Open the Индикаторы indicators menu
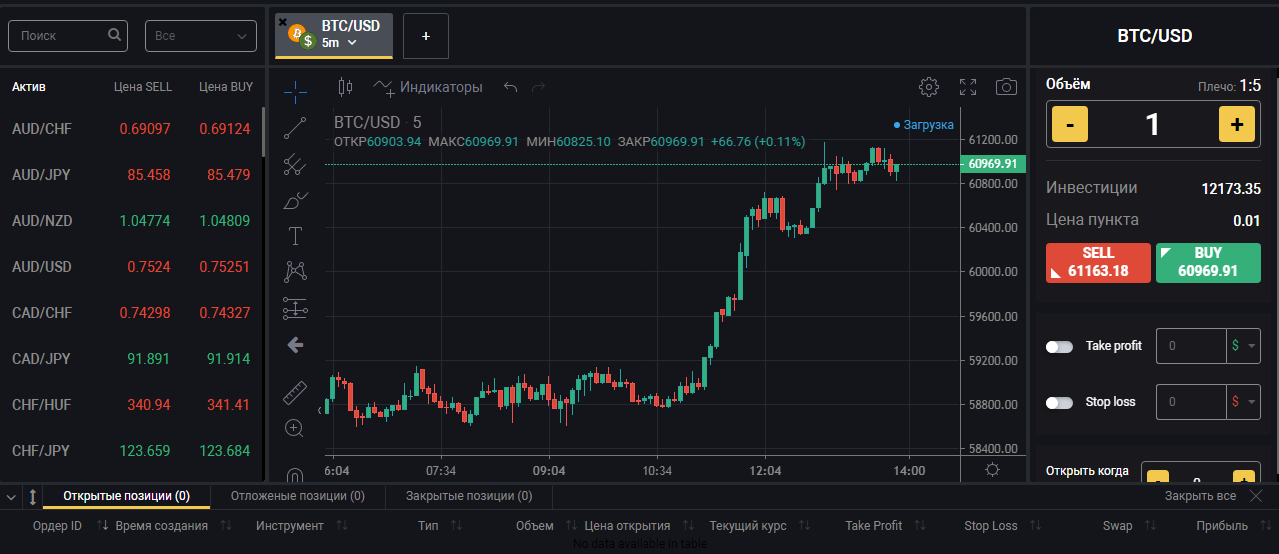Screen dimensions: 1279x554 click(428, 87)
